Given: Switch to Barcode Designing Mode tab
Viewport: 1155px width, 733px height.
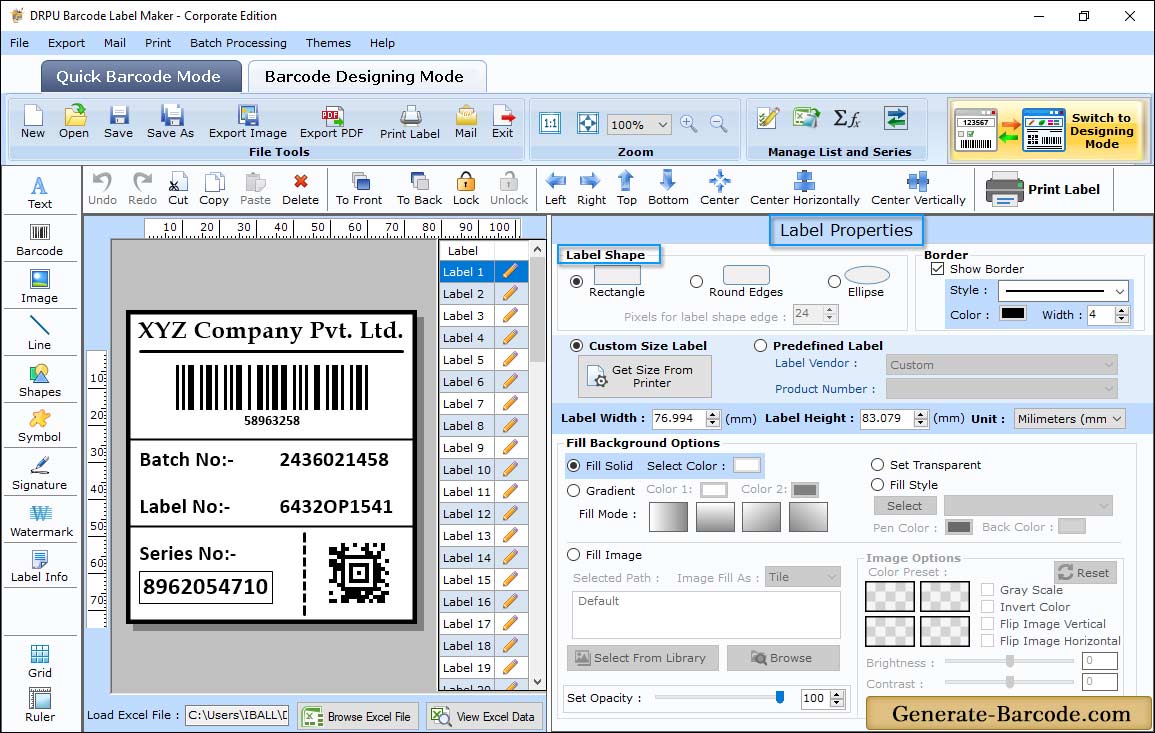Looking at the screenshot, I should 365,77.
